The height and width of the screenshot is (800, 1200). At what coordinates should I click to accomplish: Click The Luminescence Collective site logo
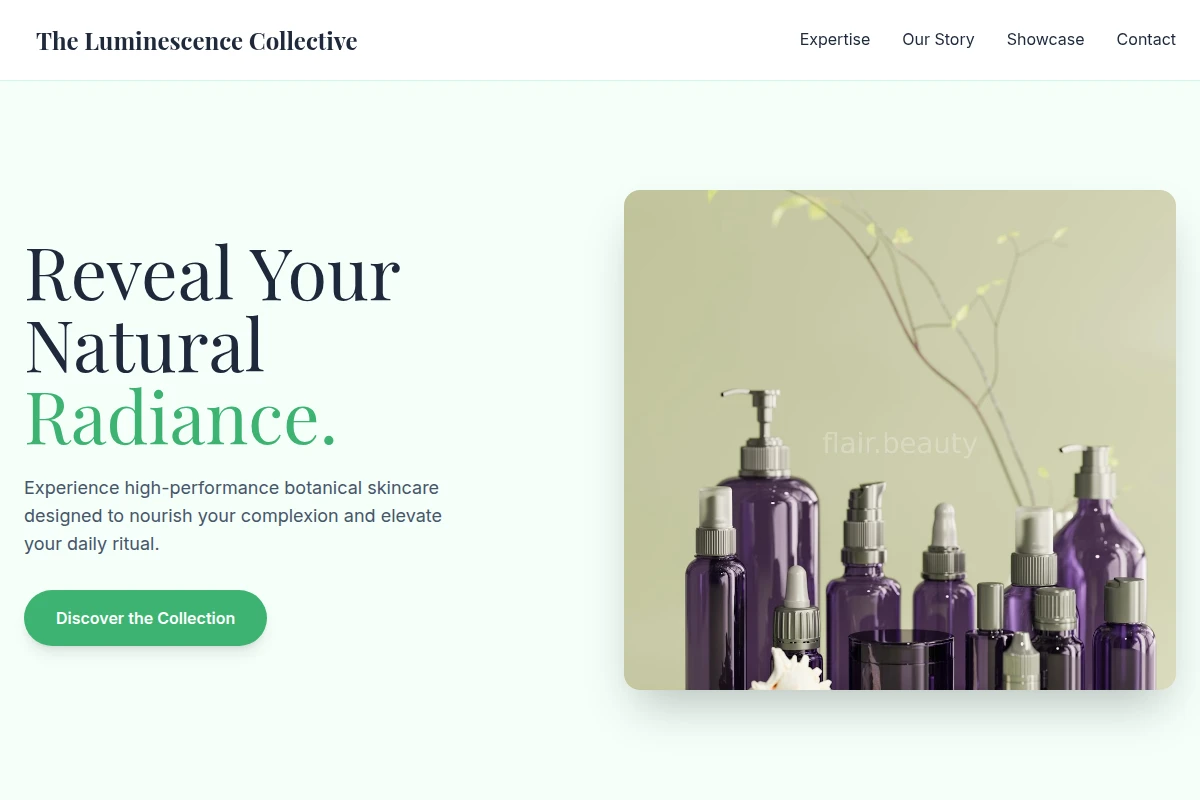pos(197,41)
